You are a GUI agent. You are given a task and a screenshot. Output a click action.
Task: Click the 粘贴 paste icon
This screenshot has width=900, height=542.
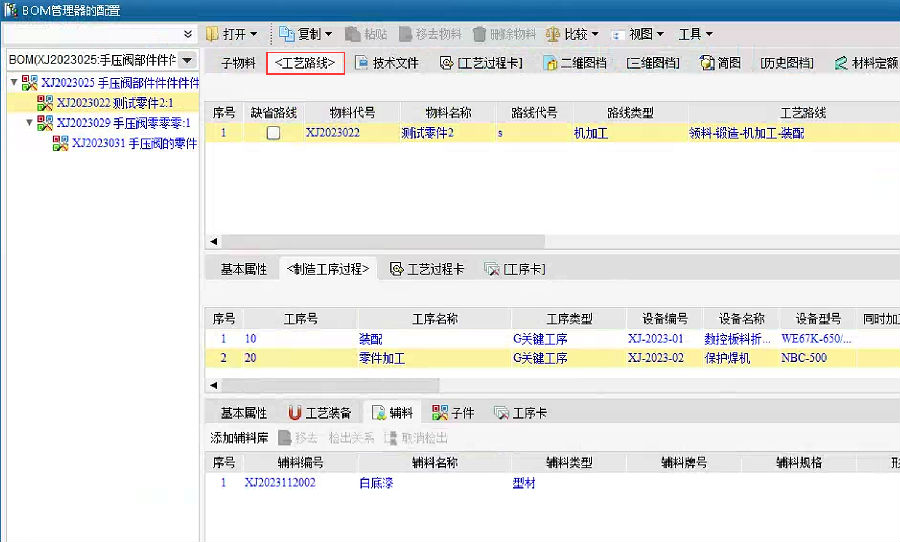(352, 34)
